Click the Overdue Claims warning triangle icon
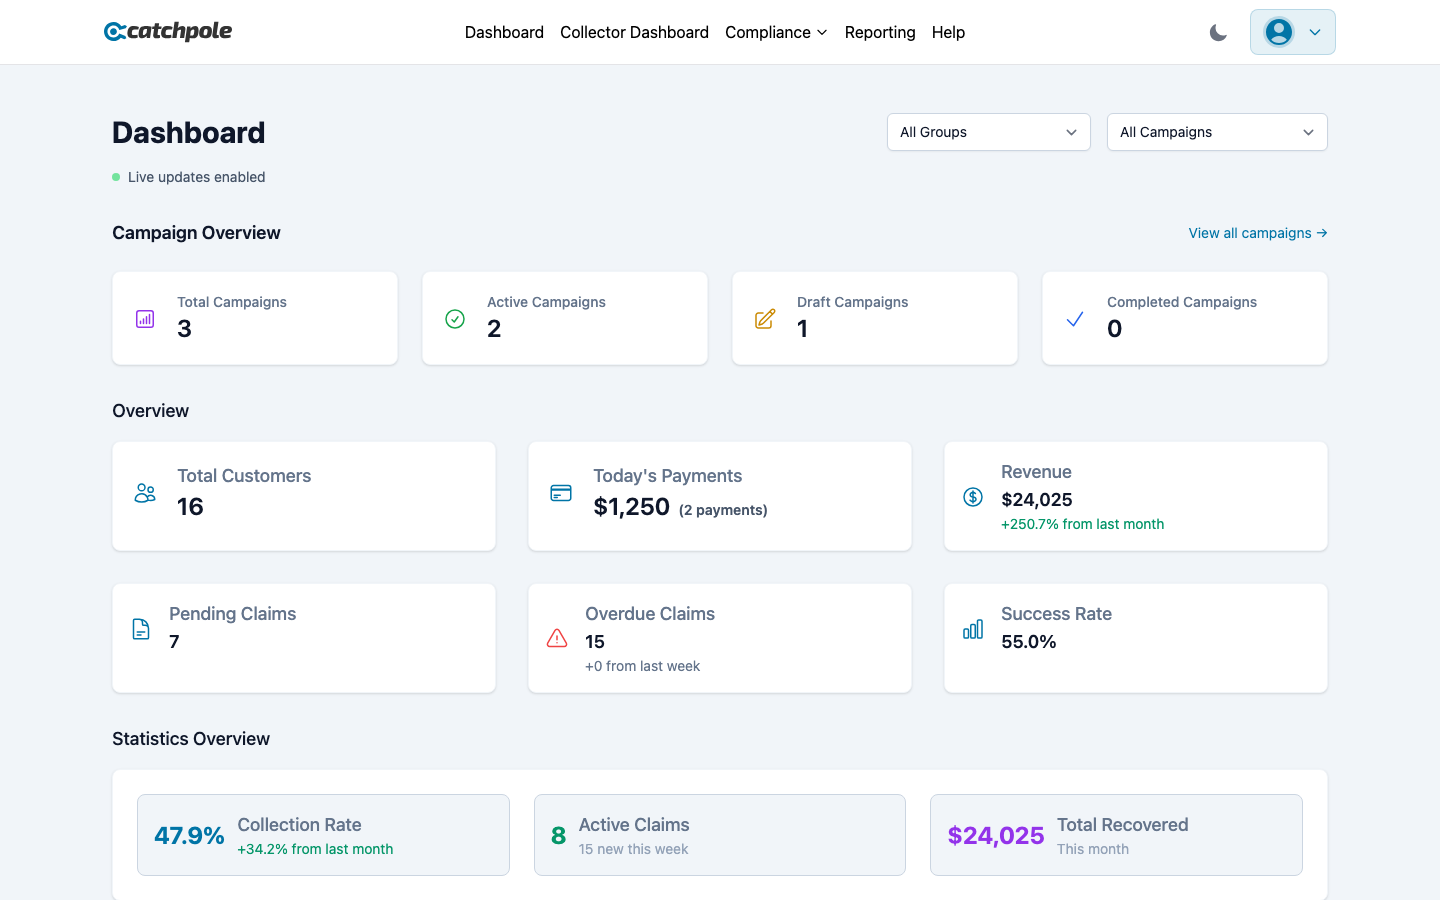Screen dimensions: 1440x900 pos(556,636)
